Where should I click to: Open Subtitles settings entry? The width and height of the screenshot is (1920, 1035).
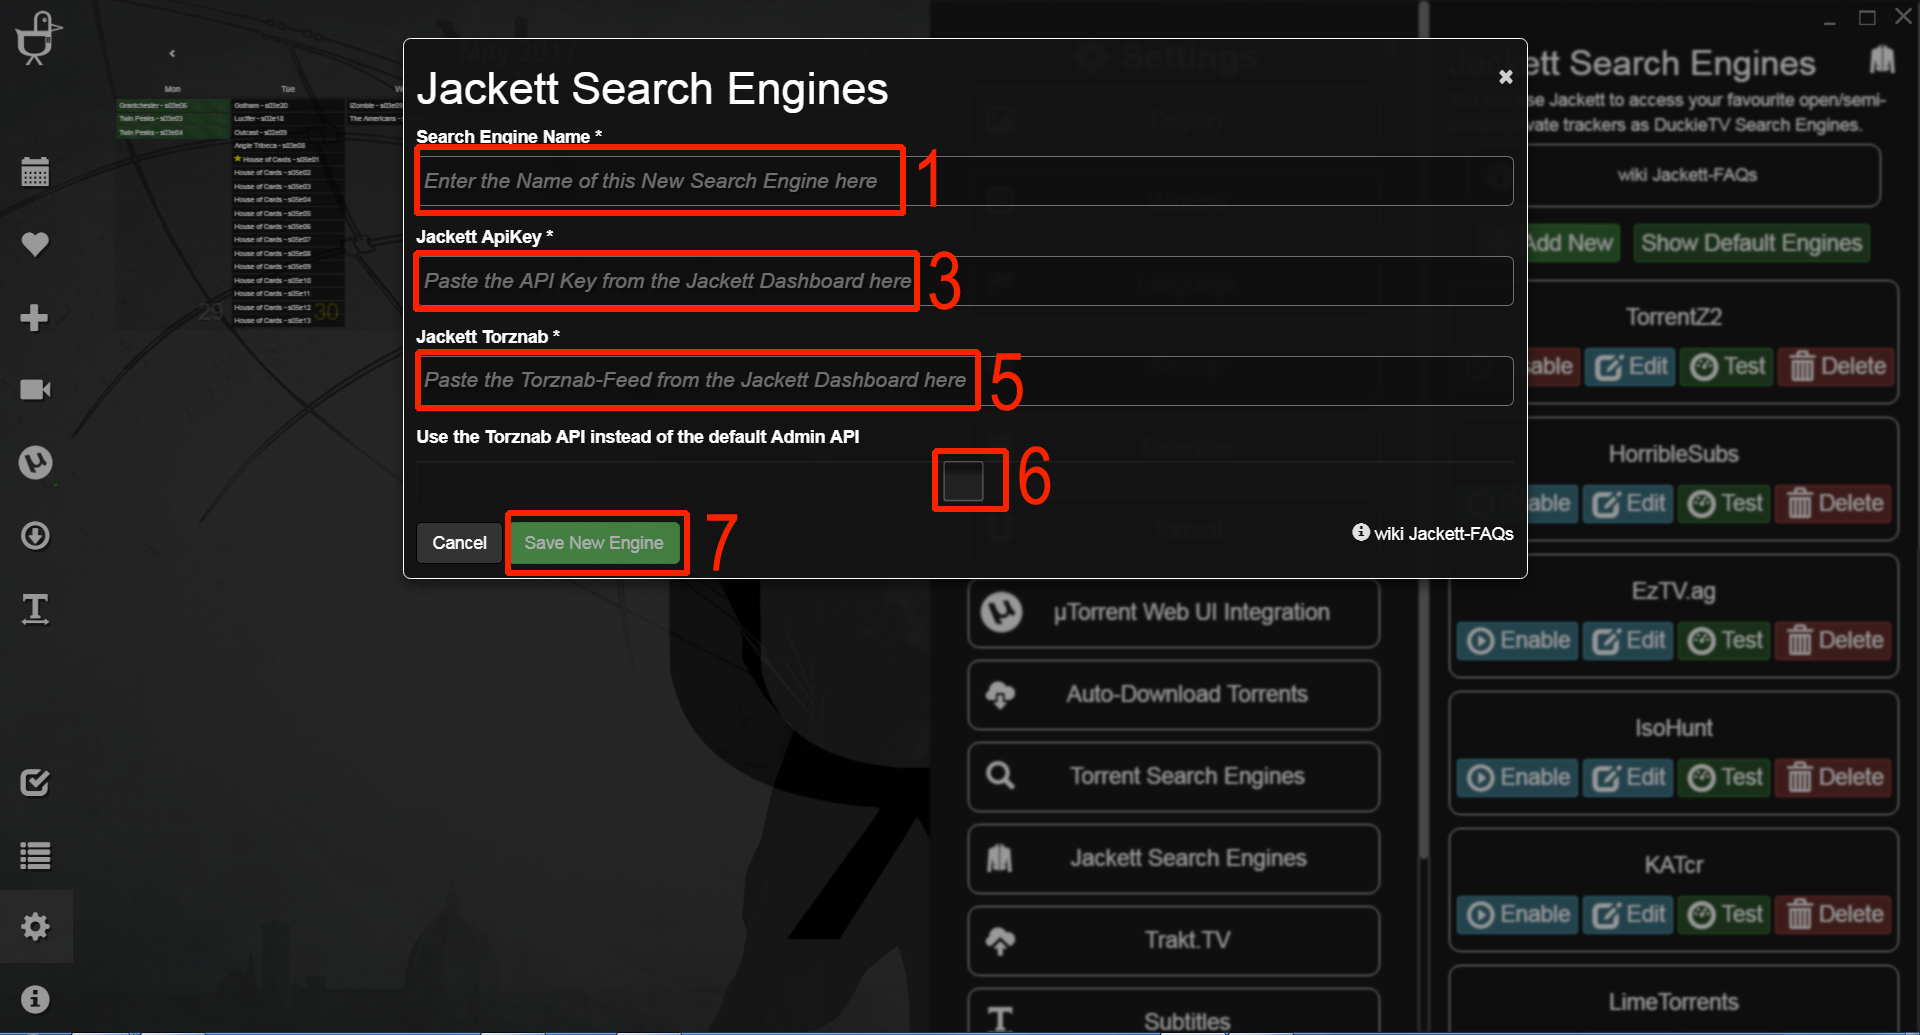pos(1174,1012)
